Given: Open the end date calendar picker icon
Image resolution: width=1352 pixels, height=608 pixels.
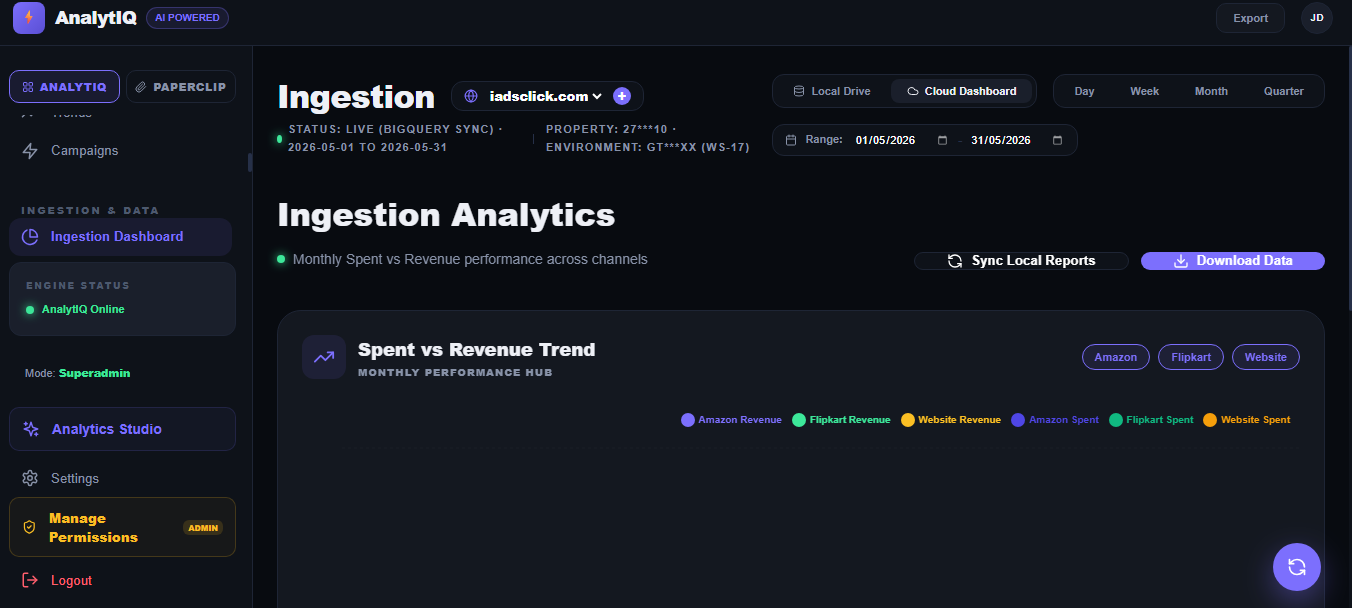Looking at the screenshot, I should pos(1057,140).
